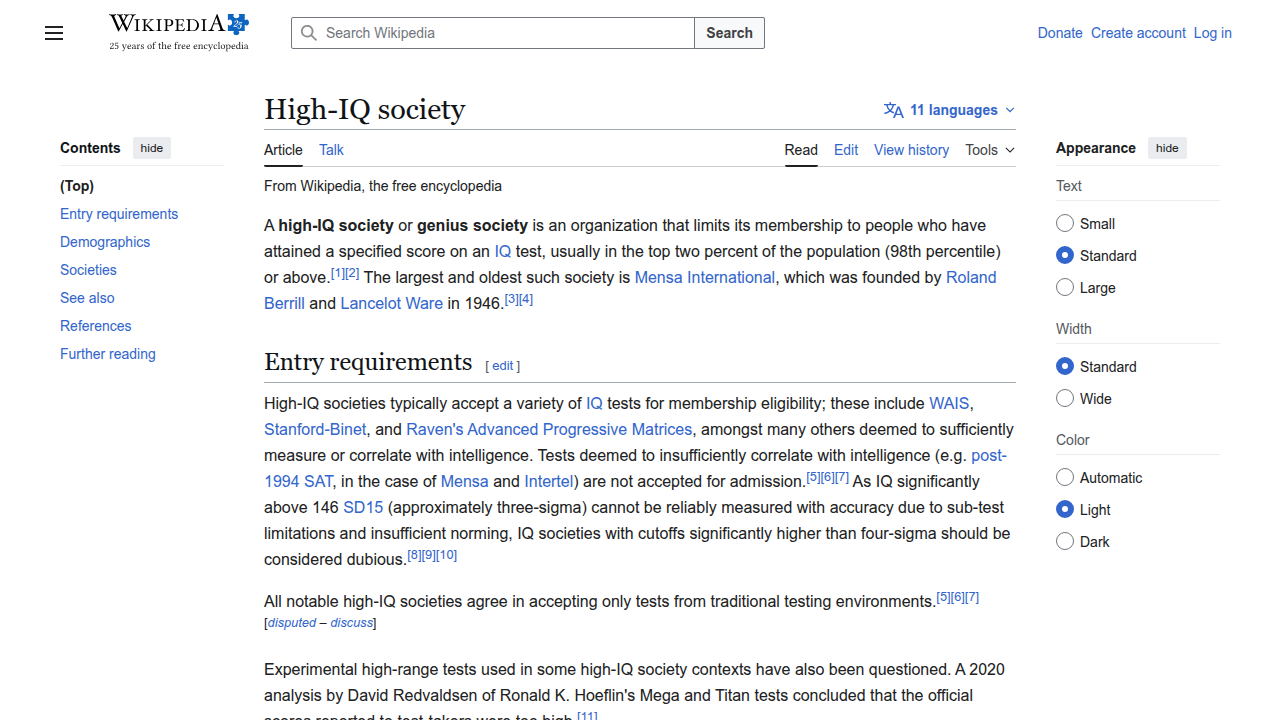
Task: Open the hamburger main menu icon
Action: point(54,33)
